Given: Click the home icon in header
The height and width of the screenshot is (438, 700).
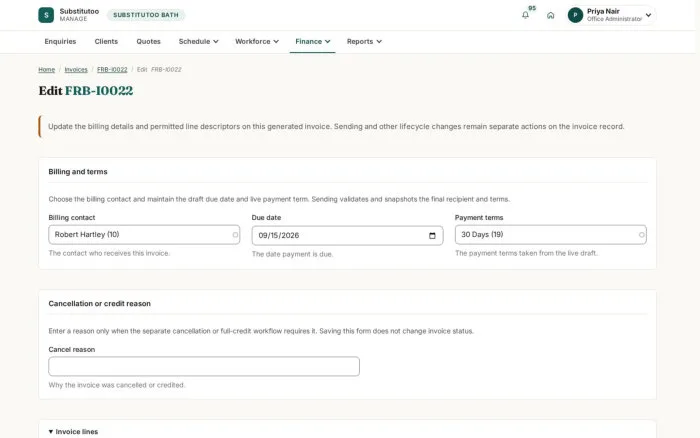Looking at the screenshot, I should click(550, 15).
